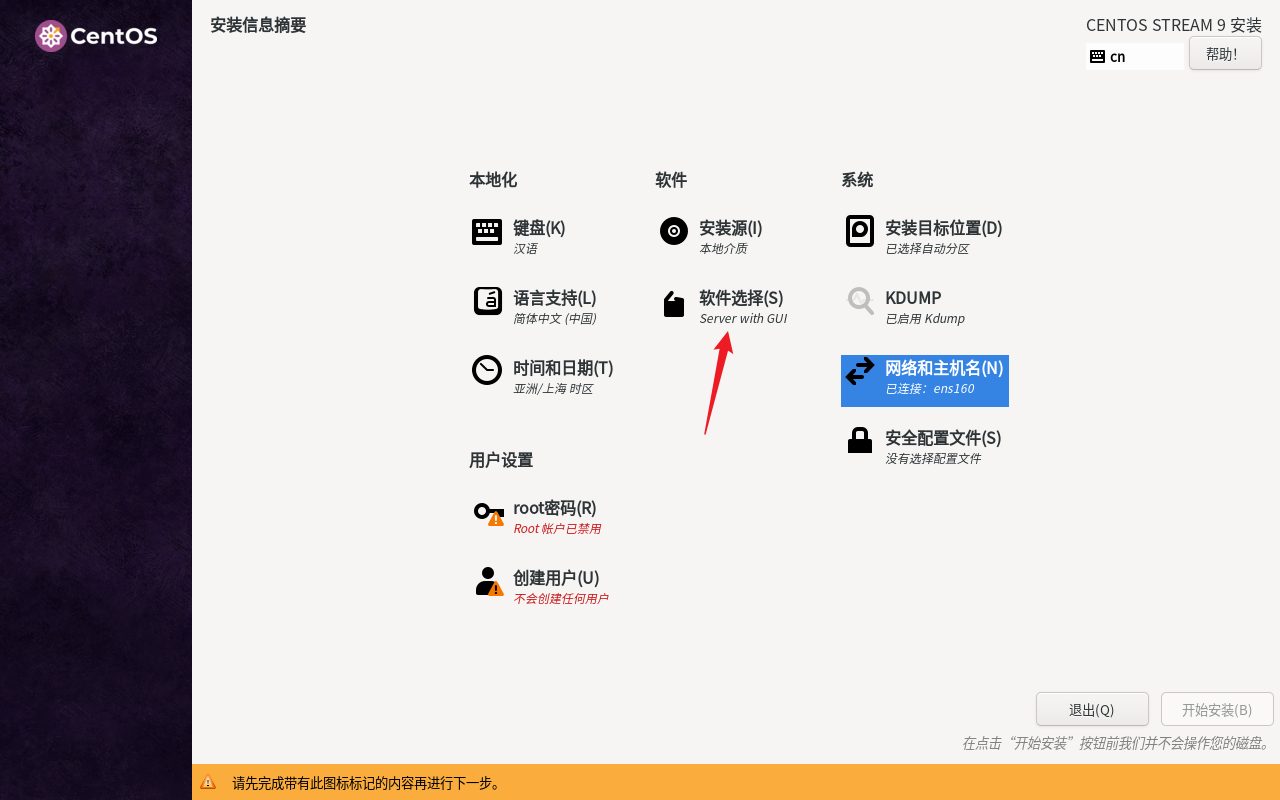Click the lock icon for 安全配置文件
The height and width of the screenshot is (800, 1280).
[x=859, y=441]
